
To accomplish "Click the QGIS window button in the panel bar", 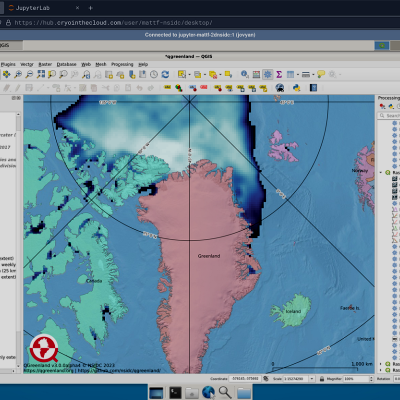I will (11, 45).
